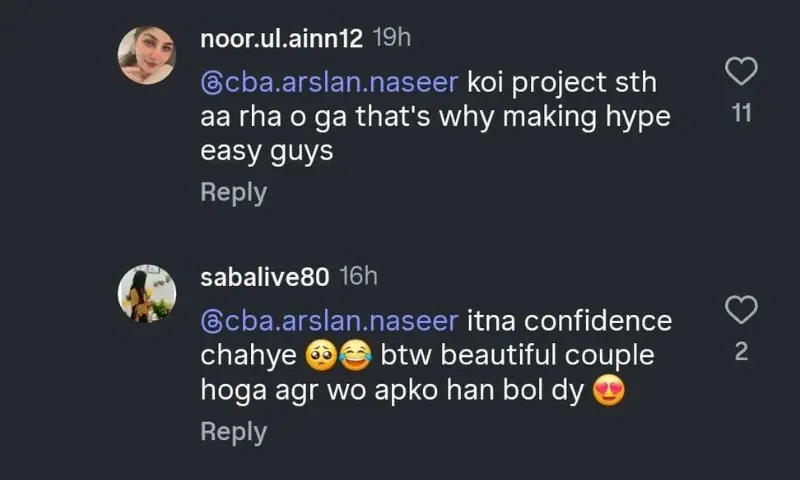The width and height of the screenshot is (800, 480).
Task: Reply to sabalive80's comment
Action: tap(233, 431)
